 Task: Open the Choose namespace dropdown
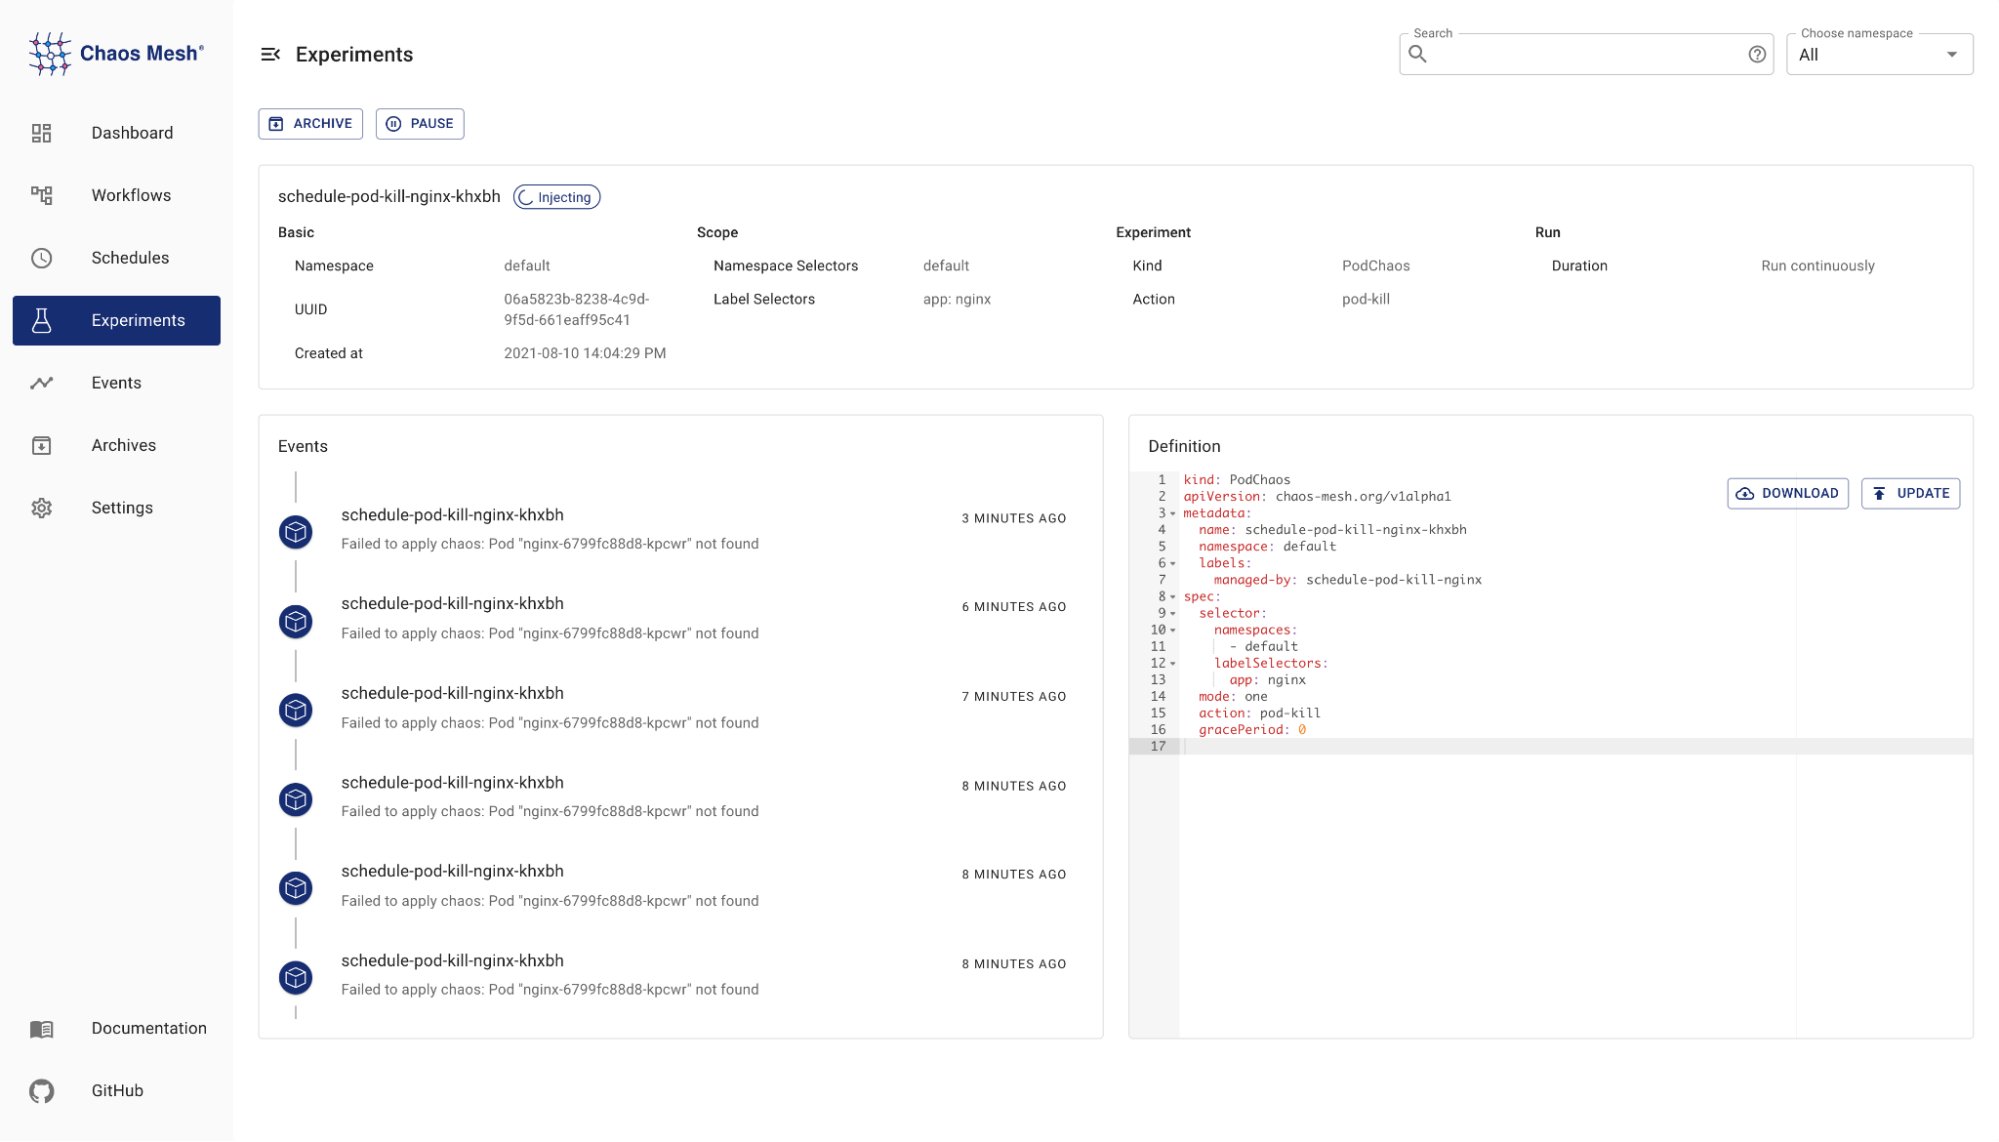1952,55
